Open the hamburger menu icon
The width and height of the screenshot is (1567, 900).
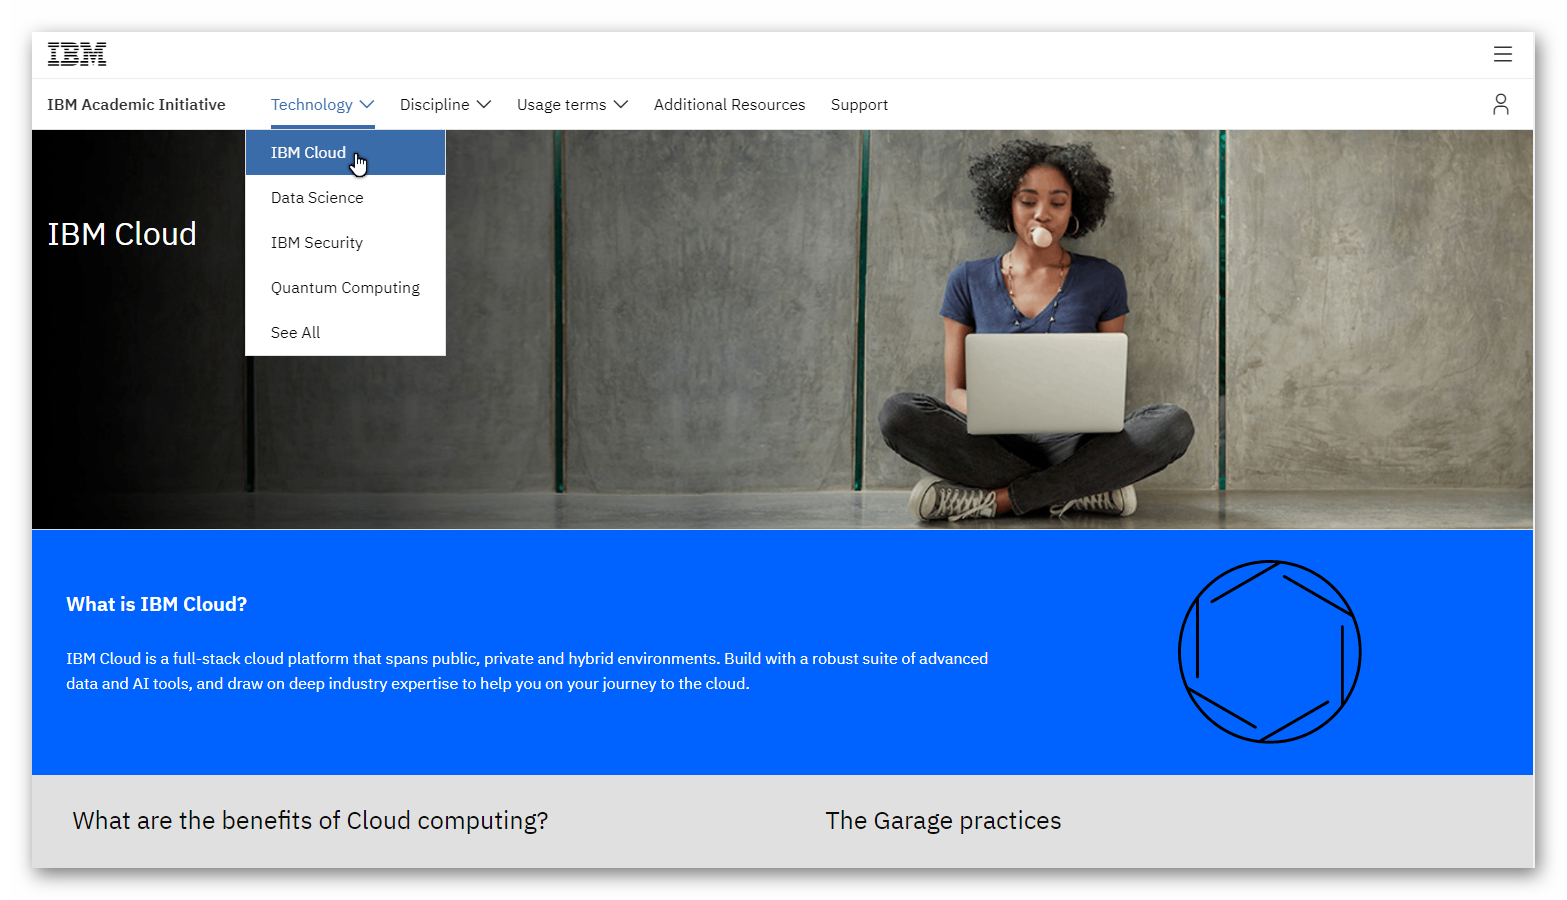(x=1502, y=54)
